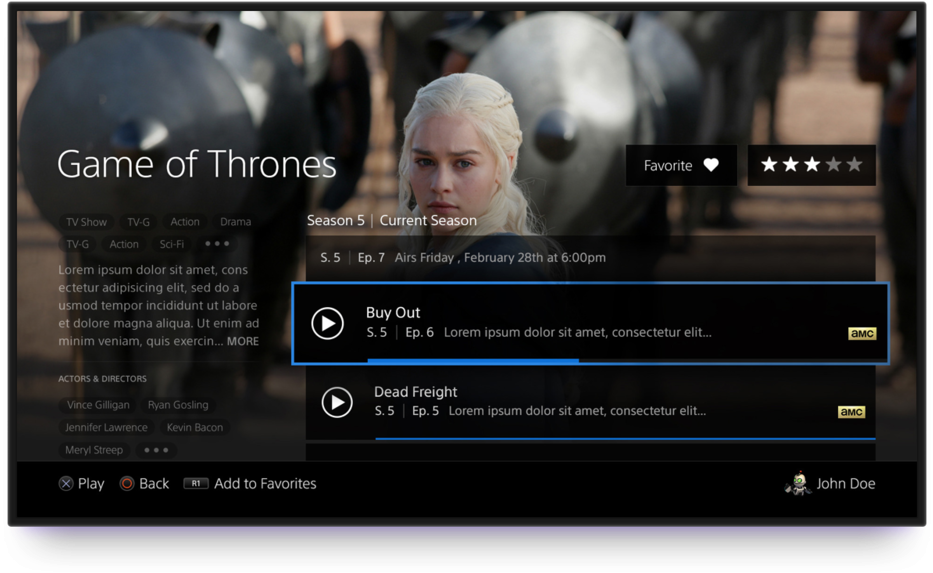
Task: Select the TV-G tag in second tag row
Action: pyautogui.click(x=77, y=244)
